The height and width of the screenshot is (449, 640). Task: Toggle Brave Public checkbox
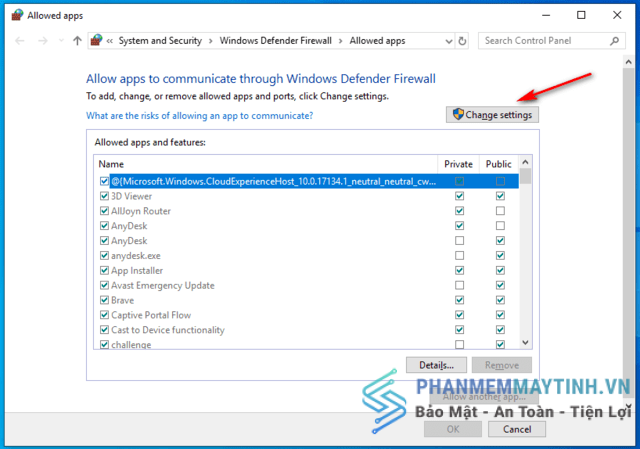coord(500,300)
